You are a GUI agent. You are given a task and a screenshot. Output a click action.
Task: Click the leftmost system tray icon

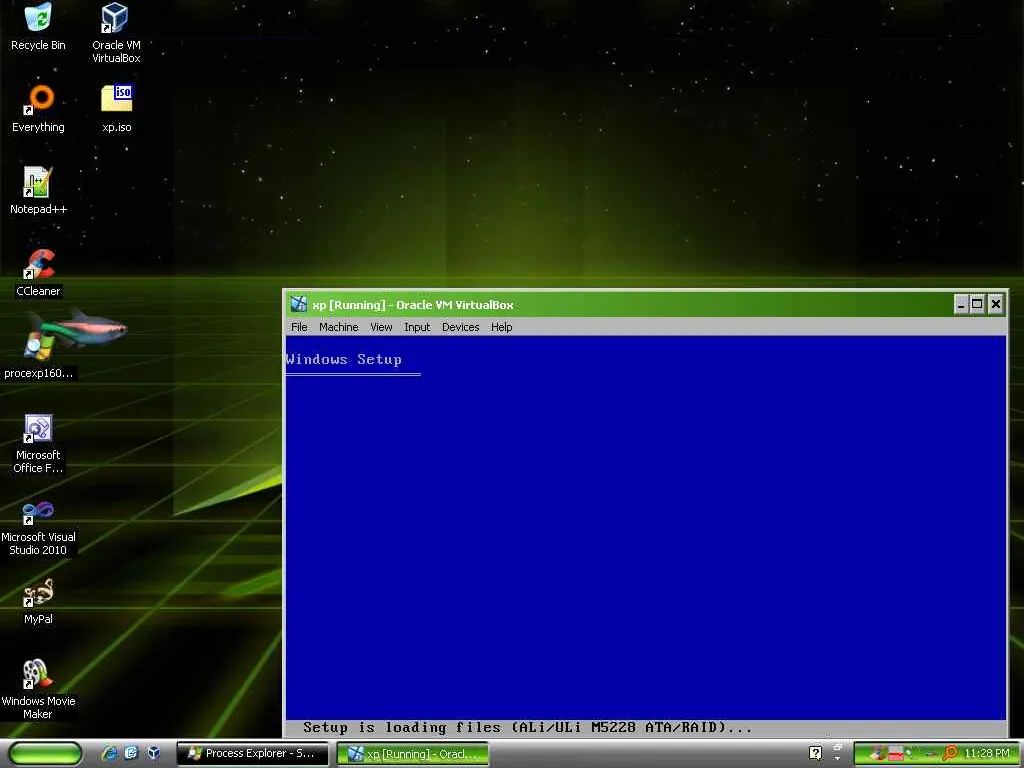point(878,754)
